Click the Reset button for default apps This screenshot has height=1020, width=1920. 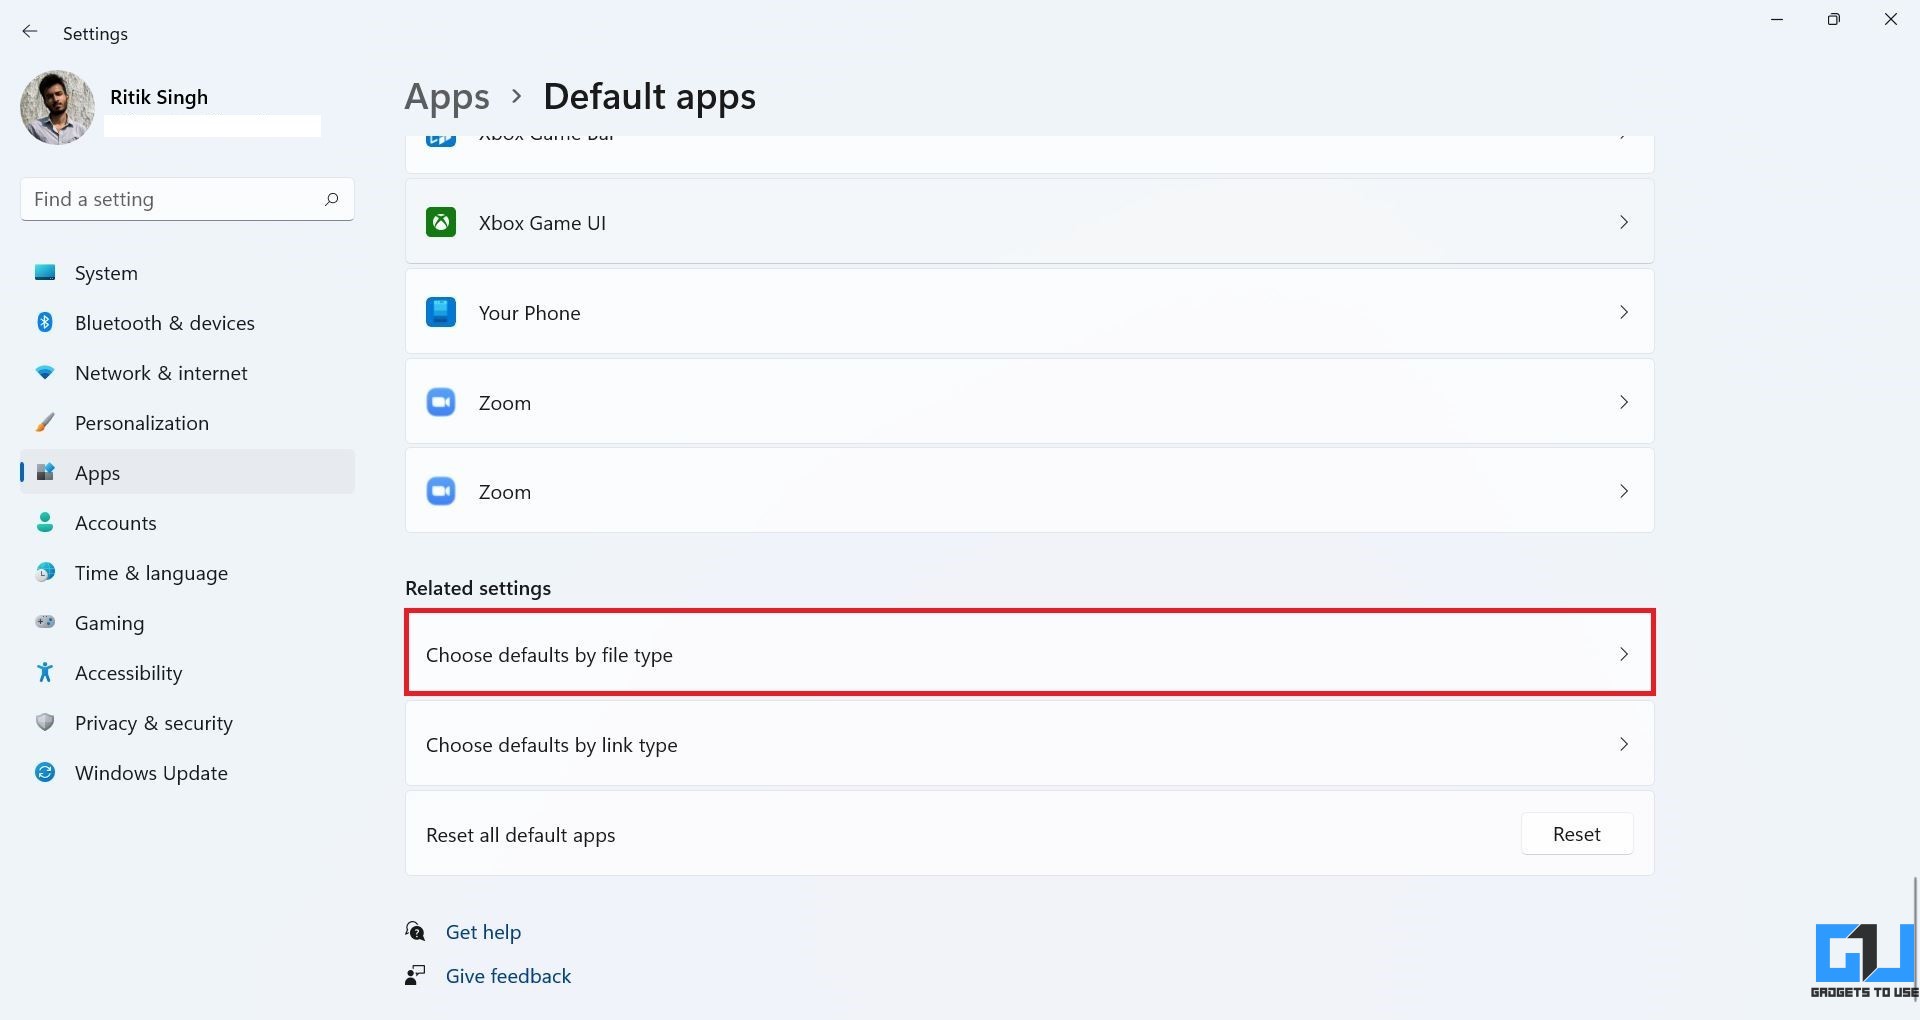tap(1577, 834)
